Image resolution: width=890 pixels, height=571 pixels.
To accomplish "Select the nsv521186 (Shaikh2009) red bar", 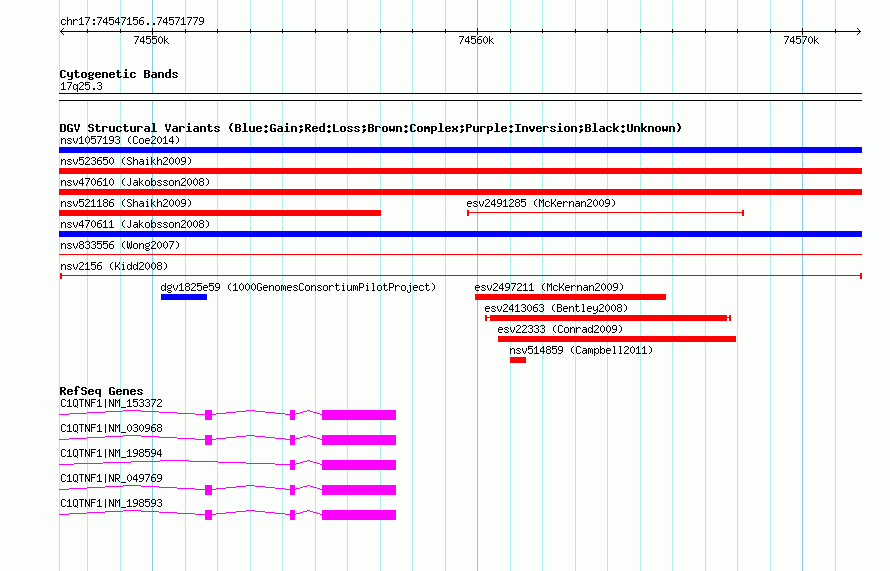I will pos(220,213).
